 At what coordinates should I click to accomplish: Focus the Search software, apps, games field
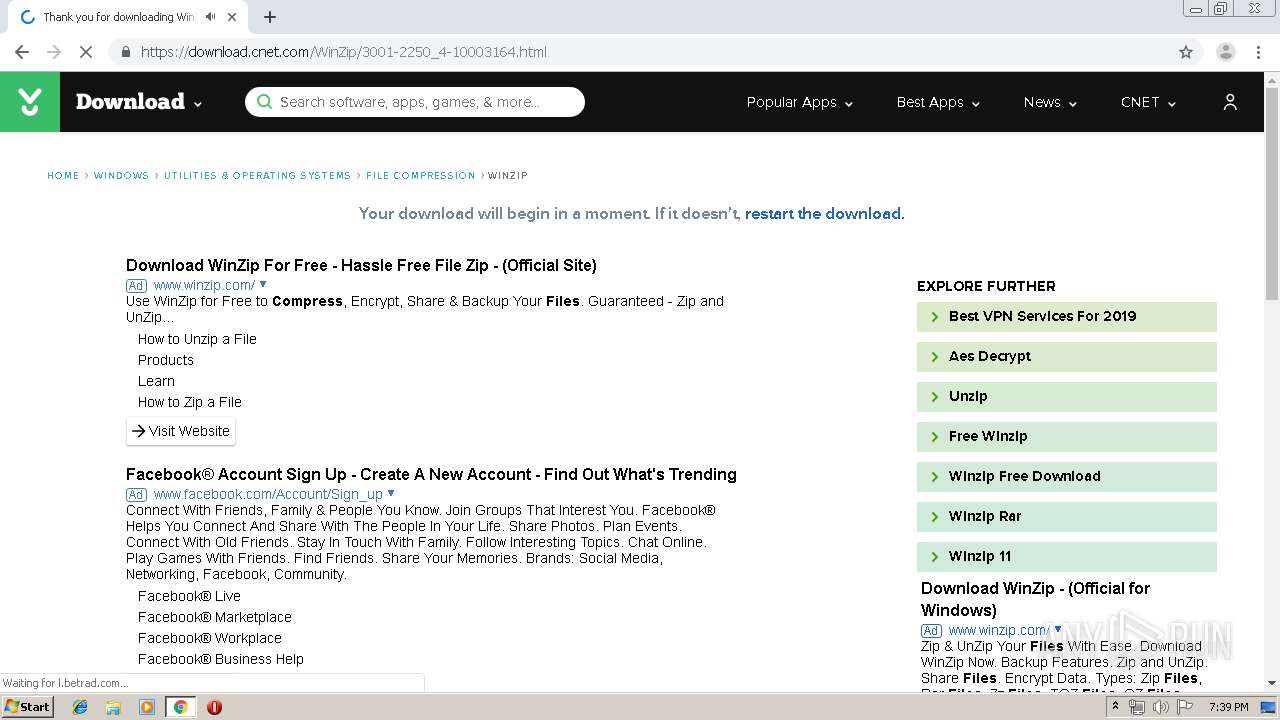(415, 101)
